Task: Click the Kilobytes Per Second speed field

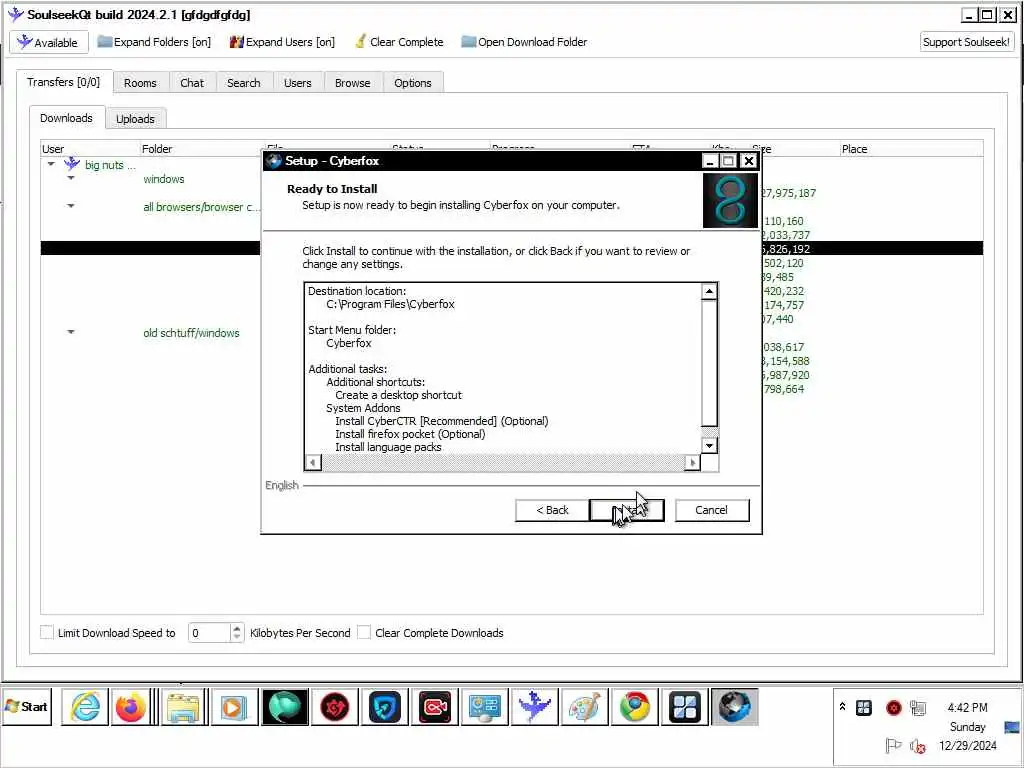Action: tap(209, 633)
